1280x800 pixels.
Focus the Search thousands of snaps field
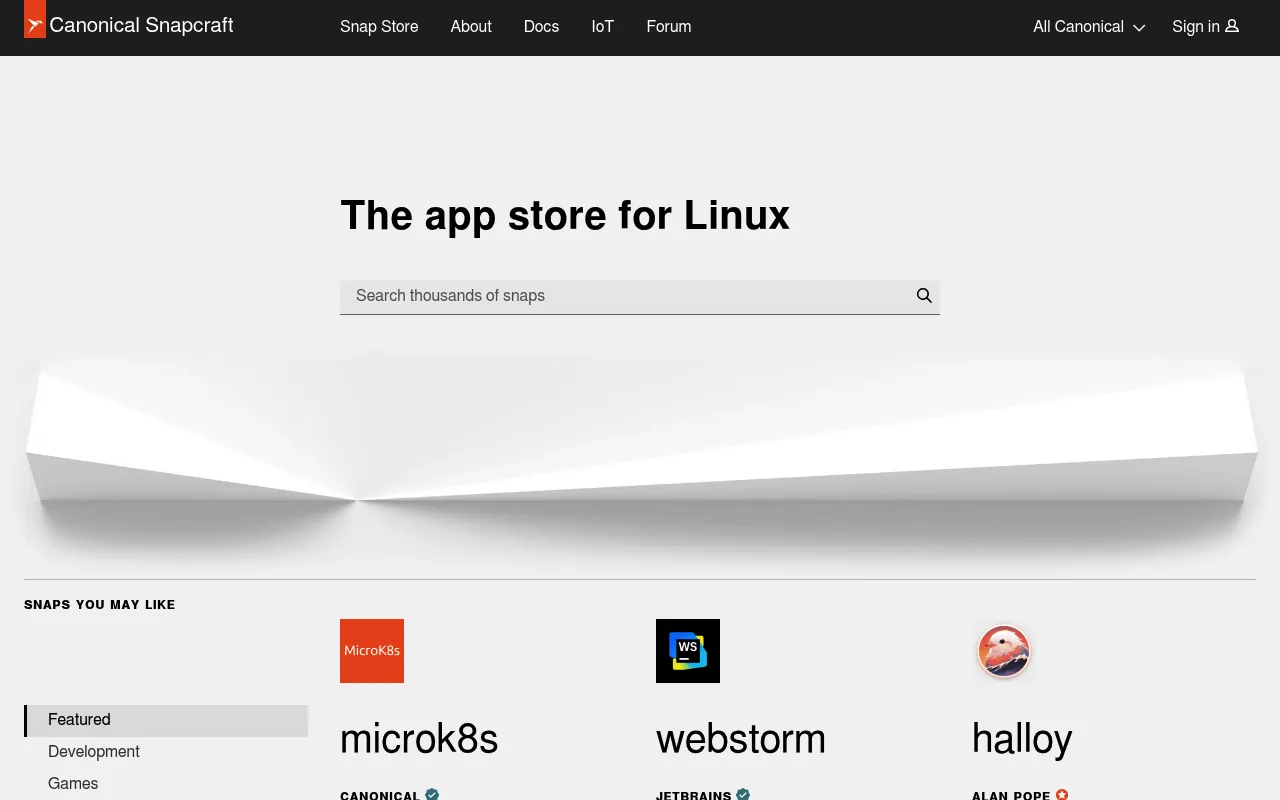coord(640,296)
